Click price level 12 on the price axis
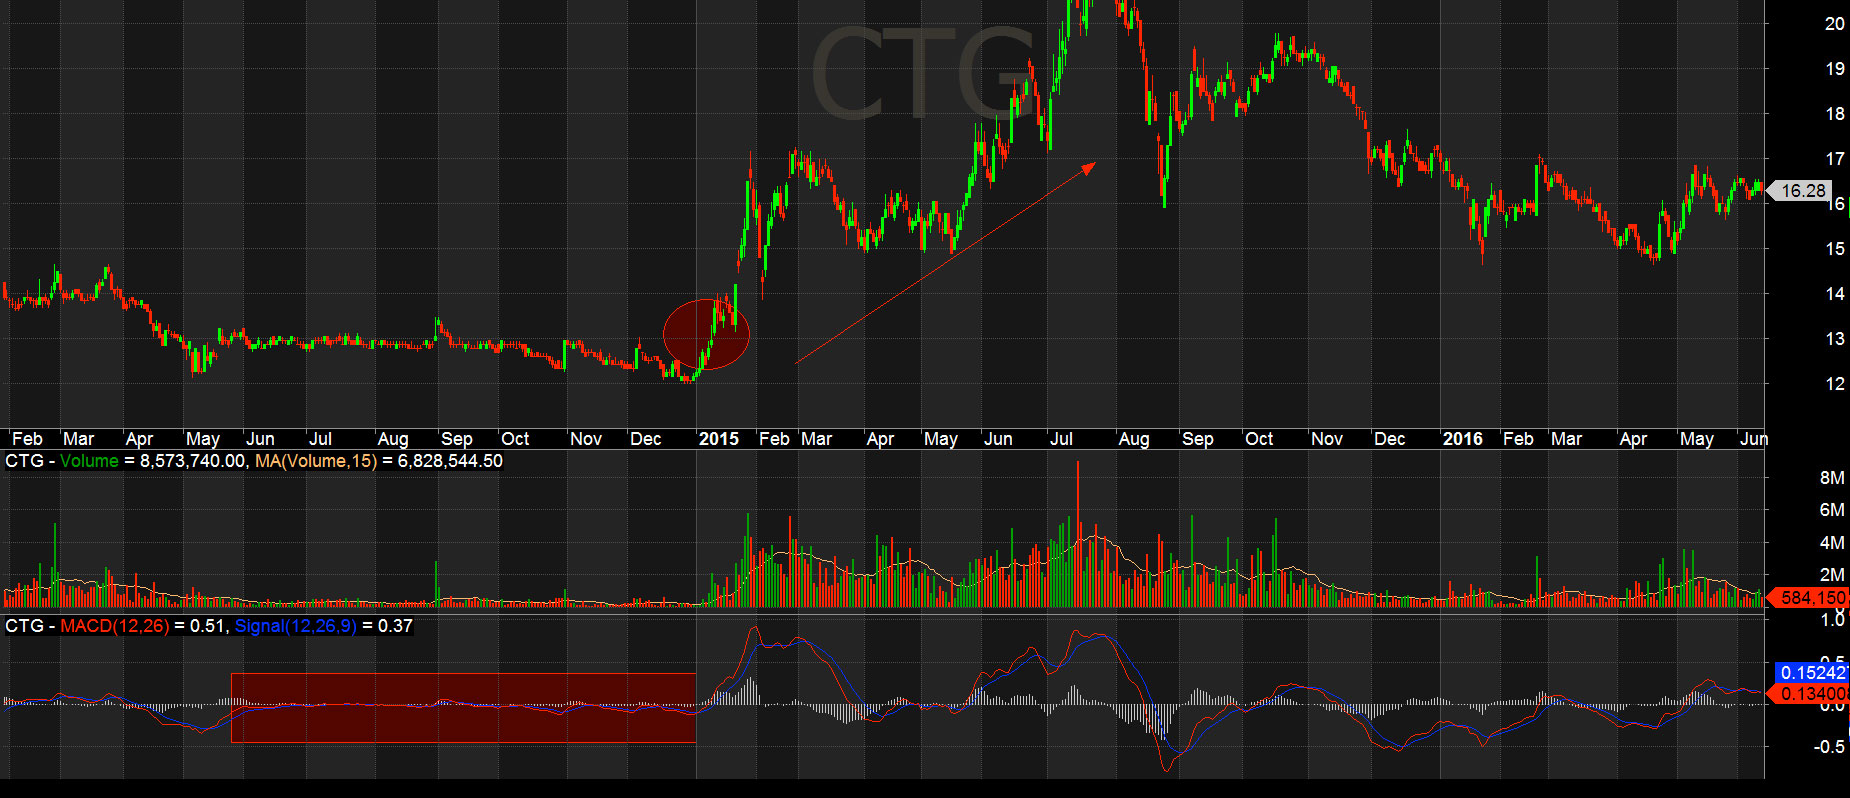 pyautogui.click(x=1834, y=384)
